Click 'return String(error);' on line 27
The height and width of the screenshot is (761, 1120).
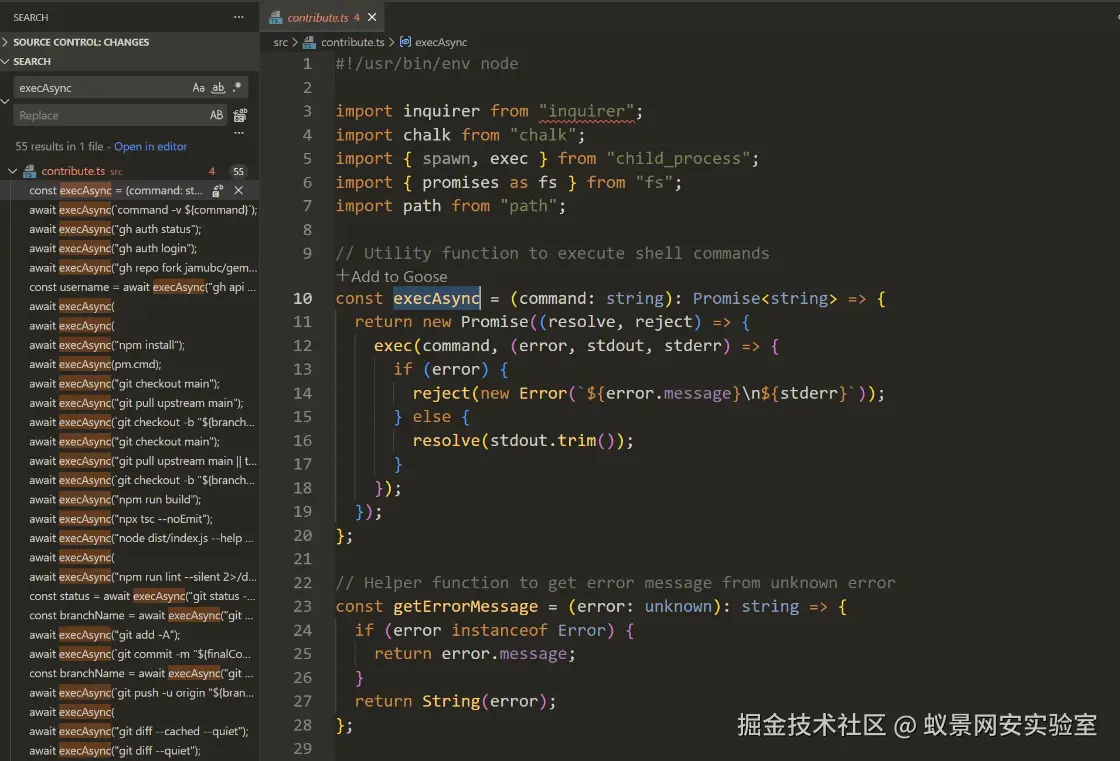pos(455,701)
